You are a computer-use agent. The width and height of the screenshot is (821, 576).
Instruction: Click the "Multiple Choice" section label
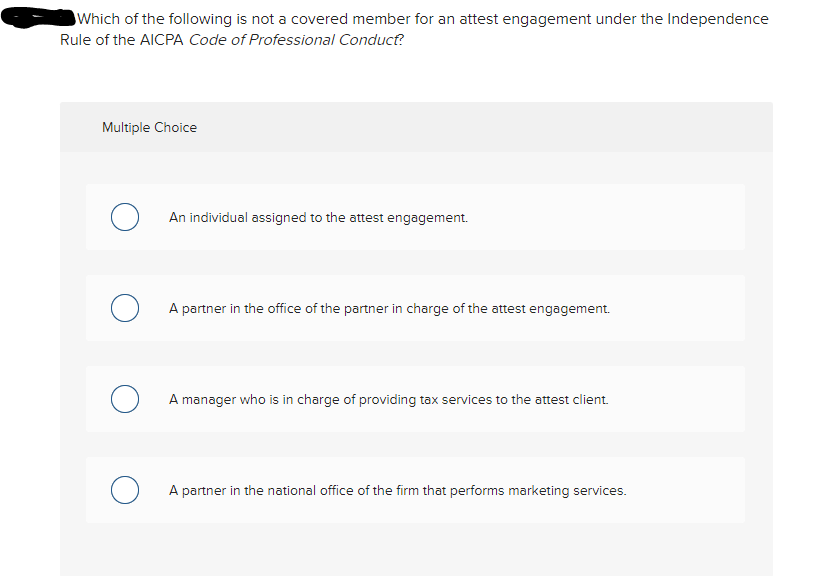[149, 128]
